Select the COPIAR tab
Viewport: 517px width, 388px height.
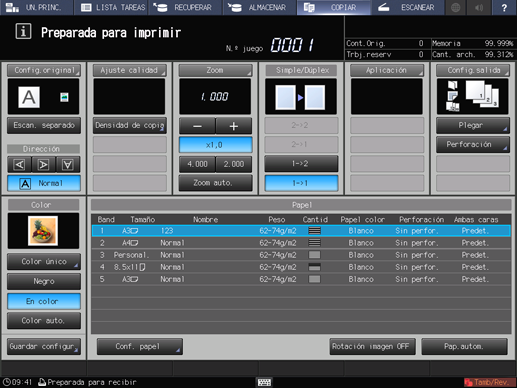click(x=334, y=7)
